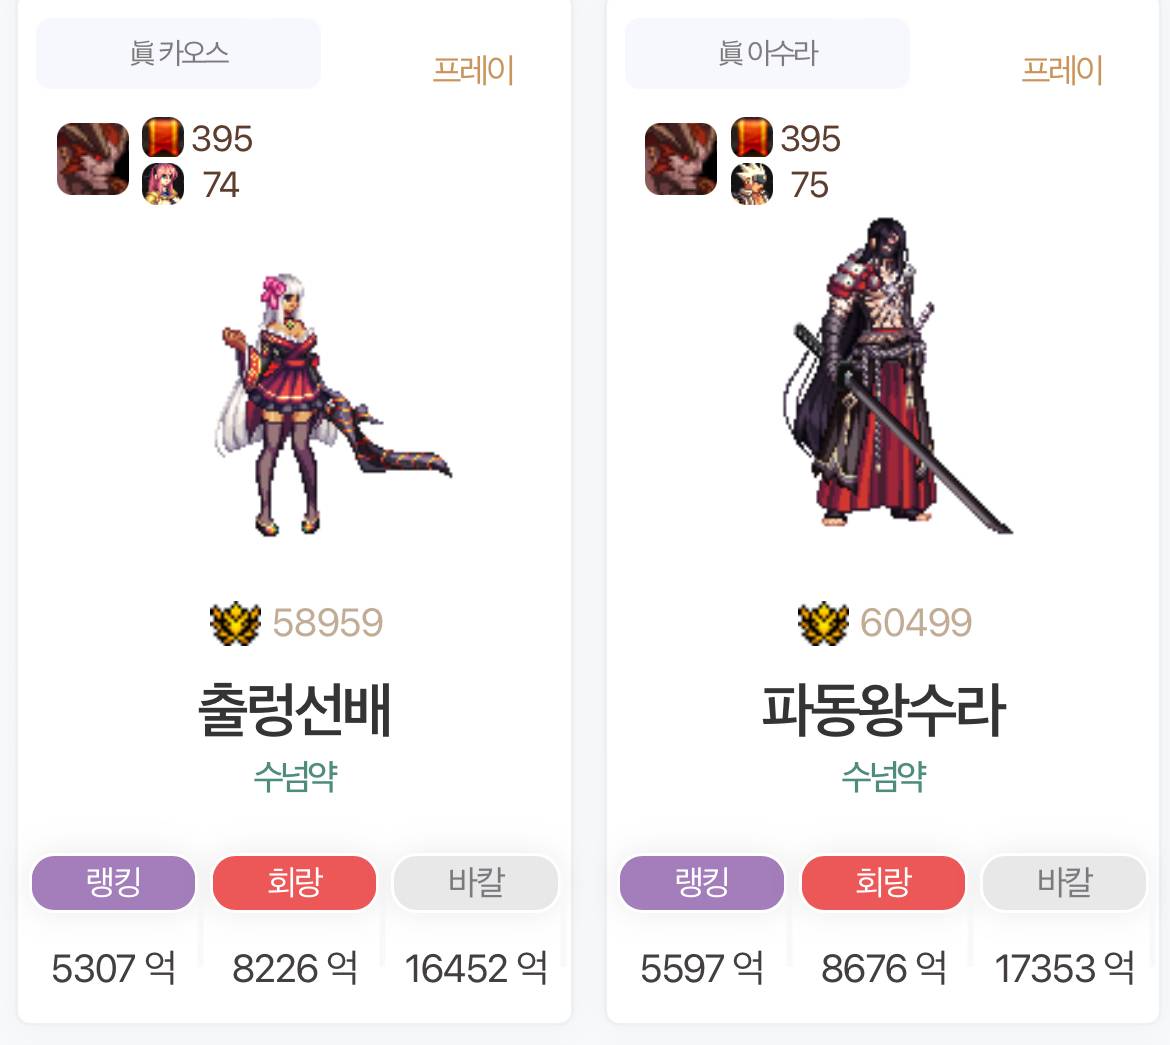Click white-haired buffer icon beside 75

[751, 184]
